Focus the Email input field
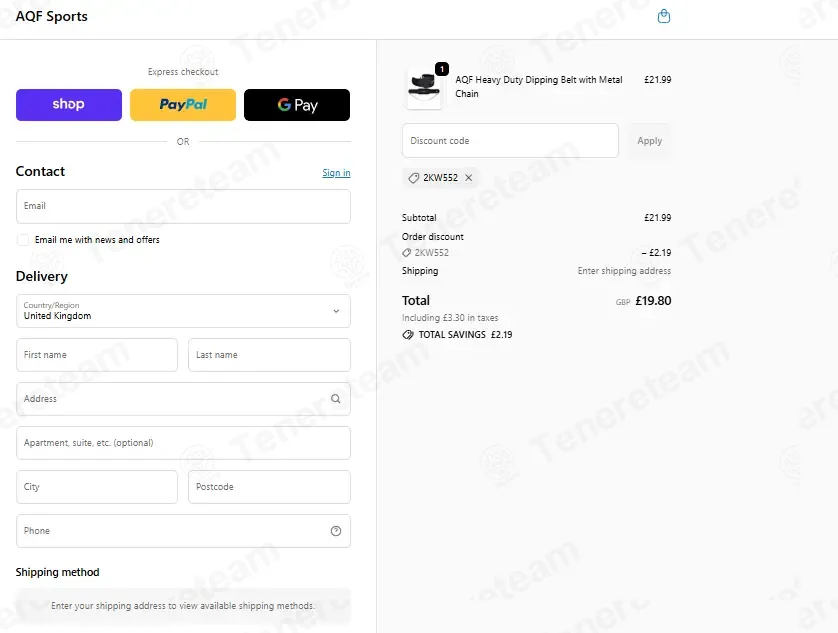Viewport: 838px width, 633px height. [183, 206]
